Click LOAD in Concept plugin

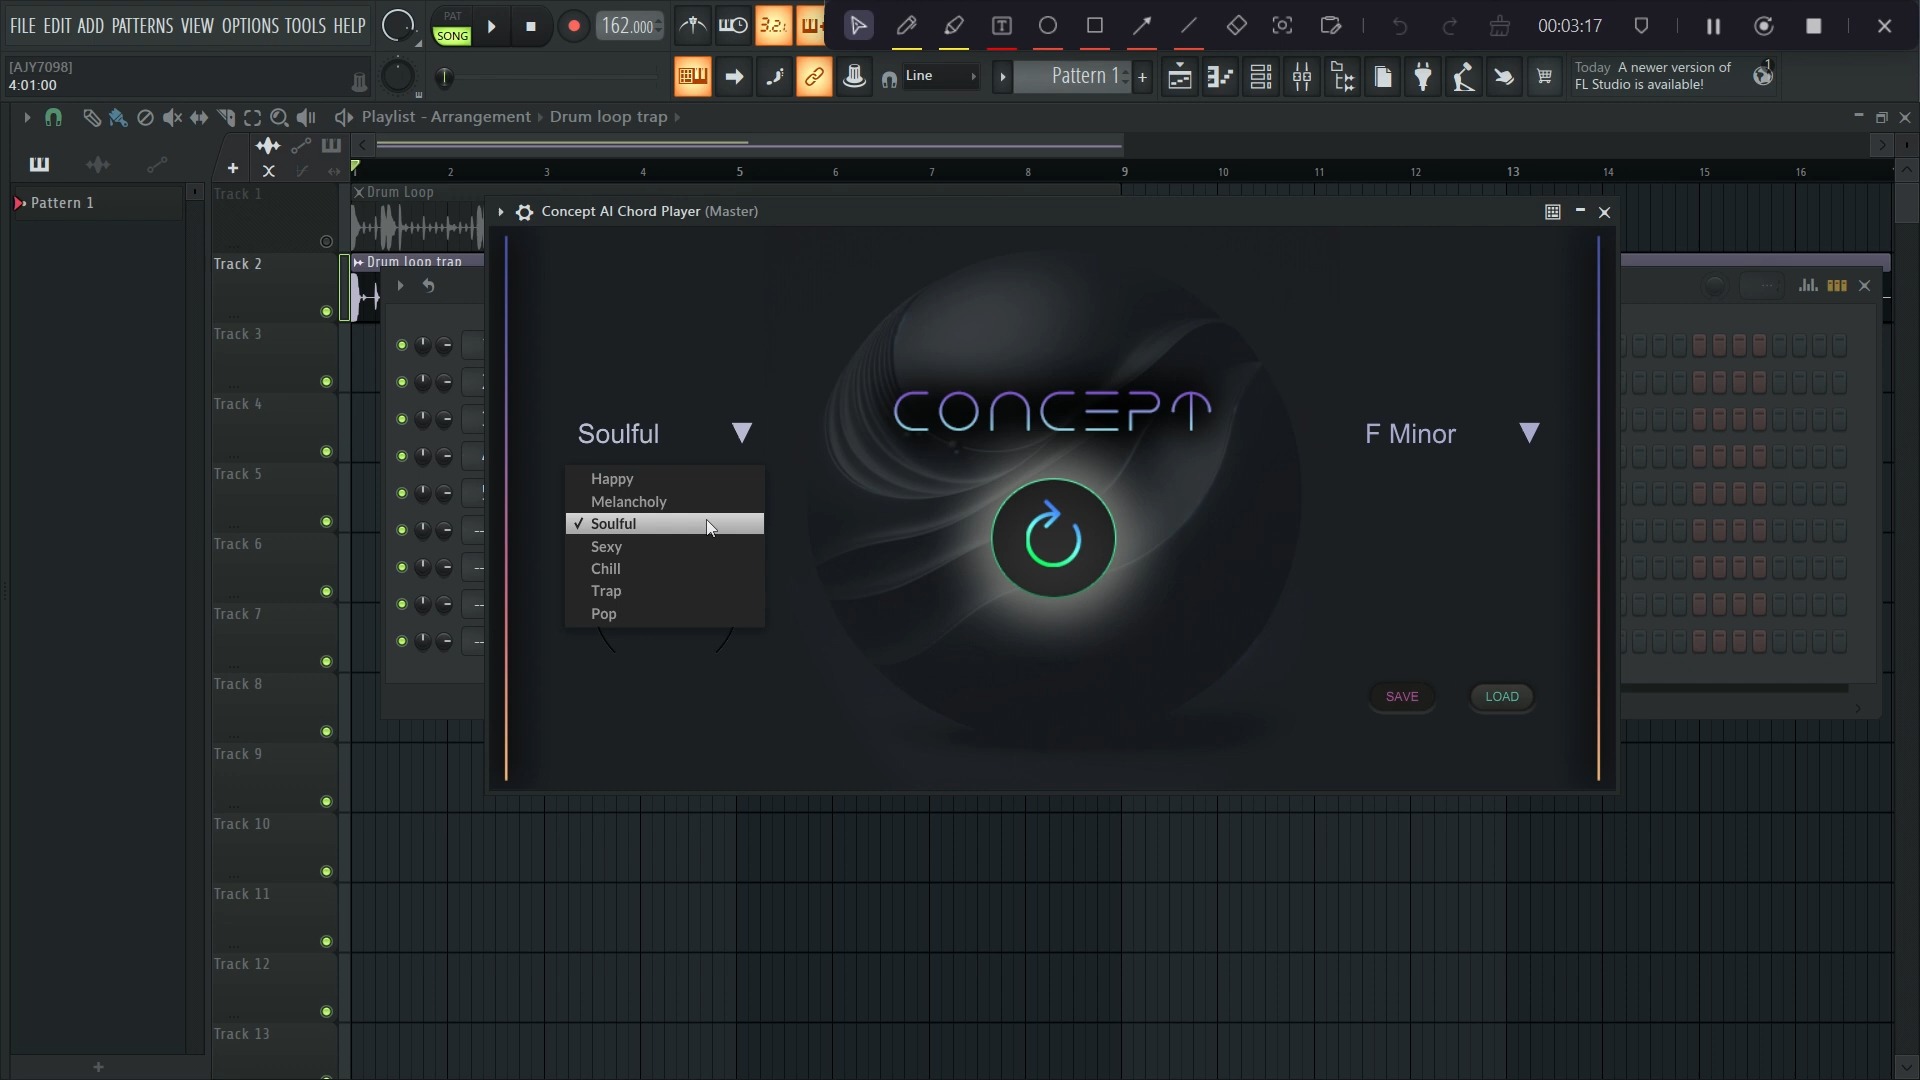1502,697
